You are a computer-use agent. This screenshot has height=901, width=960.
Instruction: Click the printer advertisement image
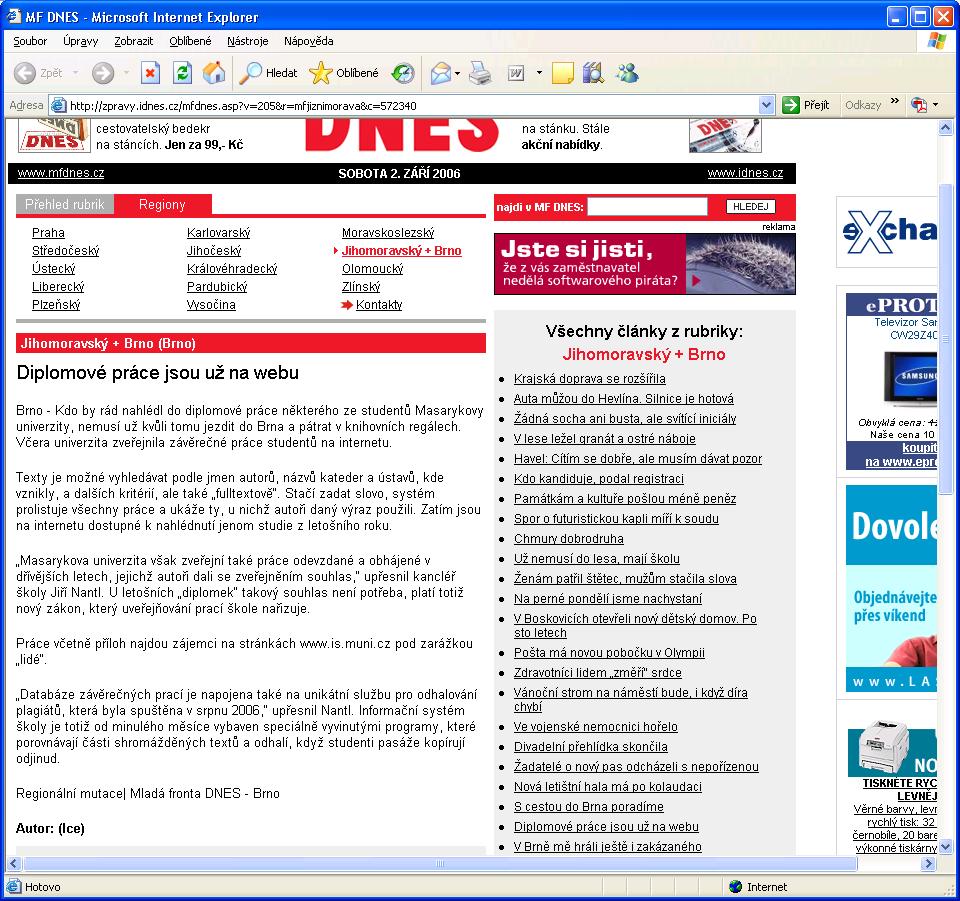892,748
